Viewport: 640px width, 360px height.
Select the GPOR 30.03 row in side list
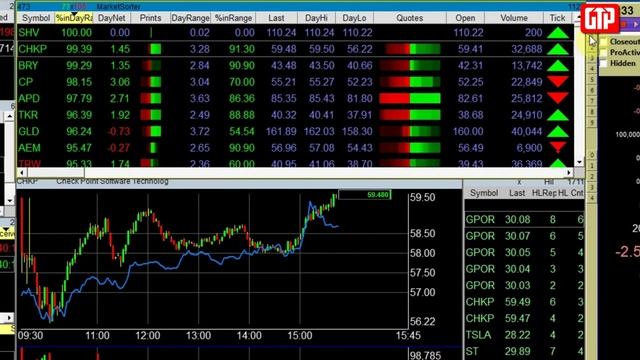(524, 285)
